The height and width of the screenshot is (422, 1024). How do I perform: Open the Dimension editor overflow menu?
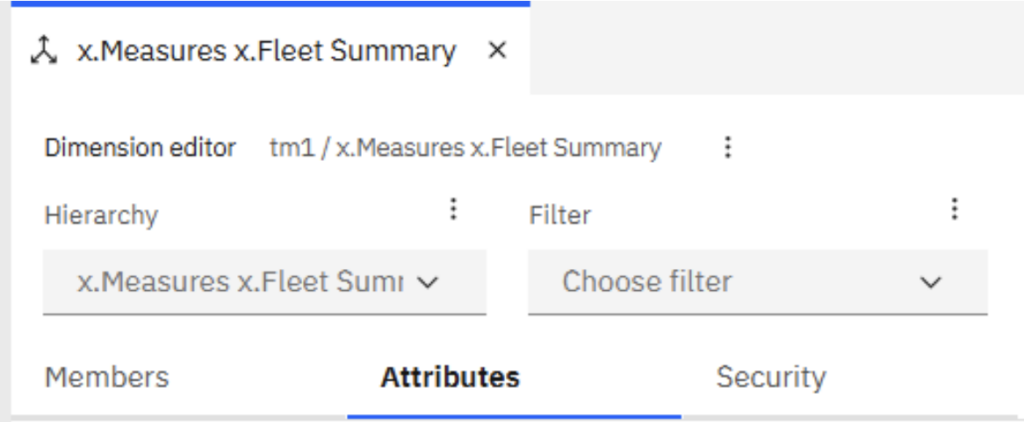tap(728, 148)
